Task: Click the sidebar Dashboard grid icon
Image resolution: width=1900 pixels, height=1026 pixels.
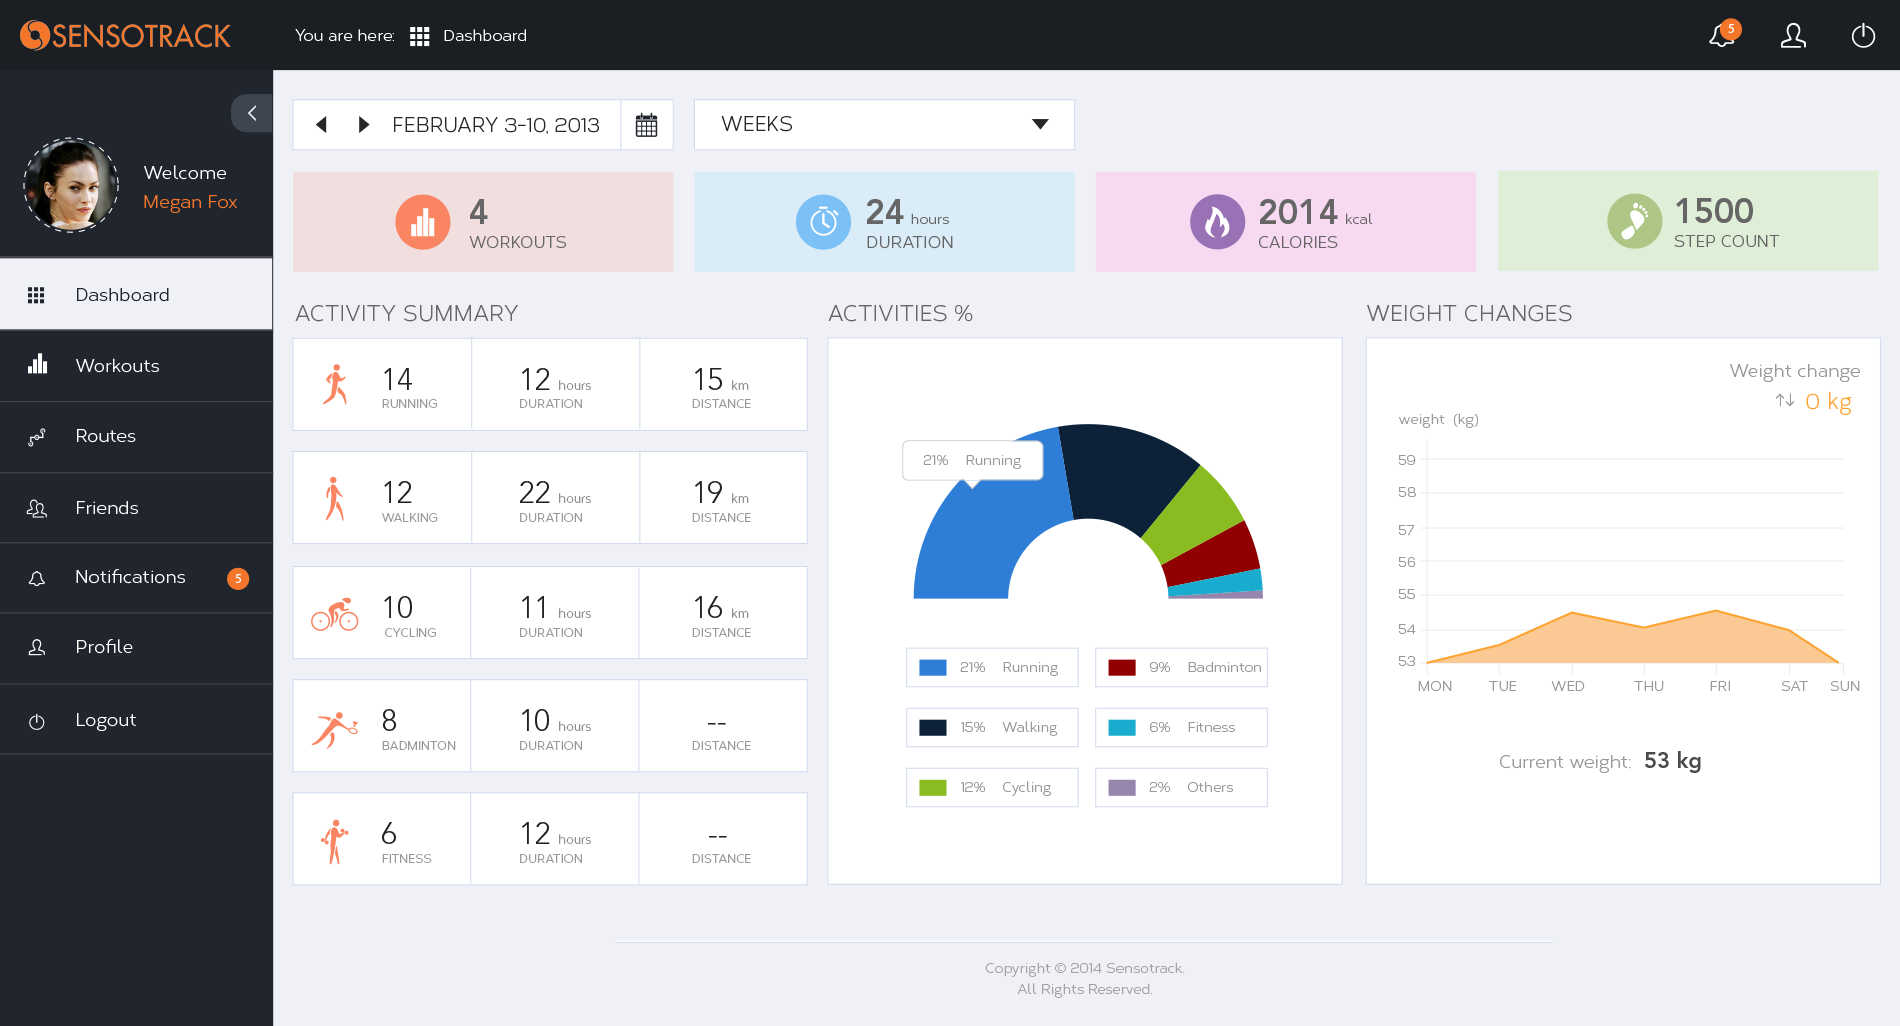Action: point(36,295)
